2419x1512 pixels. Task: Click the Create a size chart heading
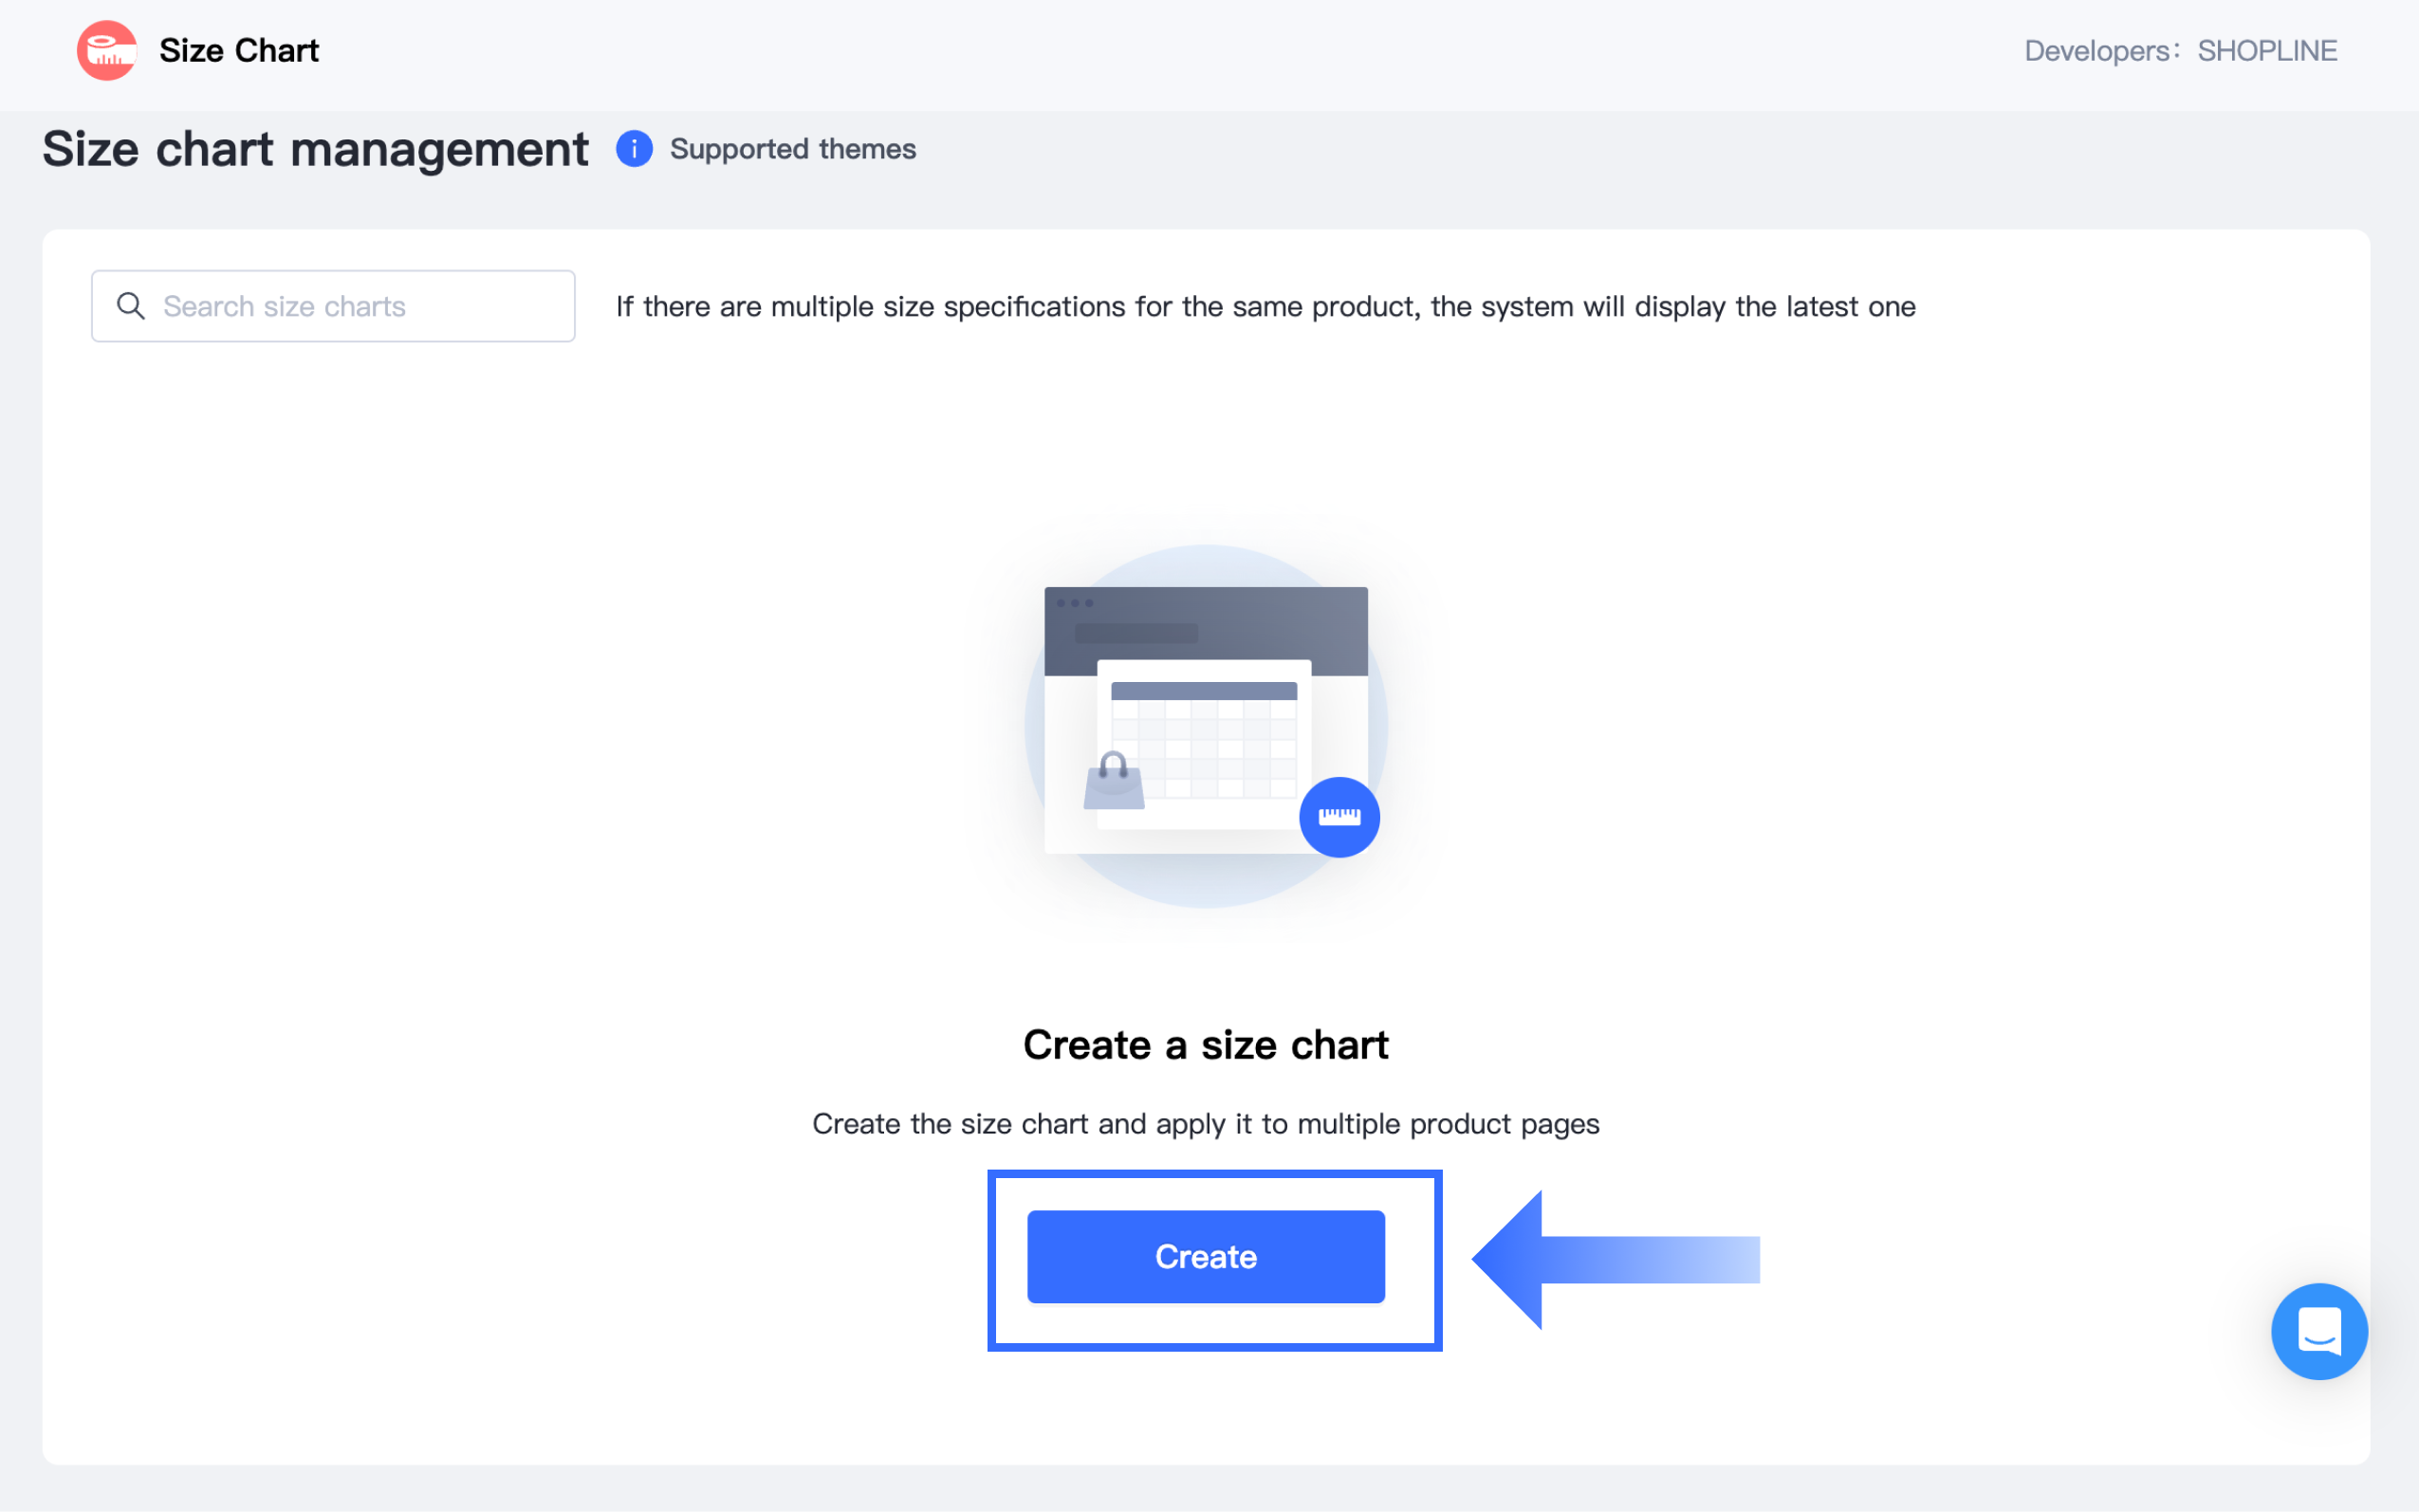coord(1205,1045)
